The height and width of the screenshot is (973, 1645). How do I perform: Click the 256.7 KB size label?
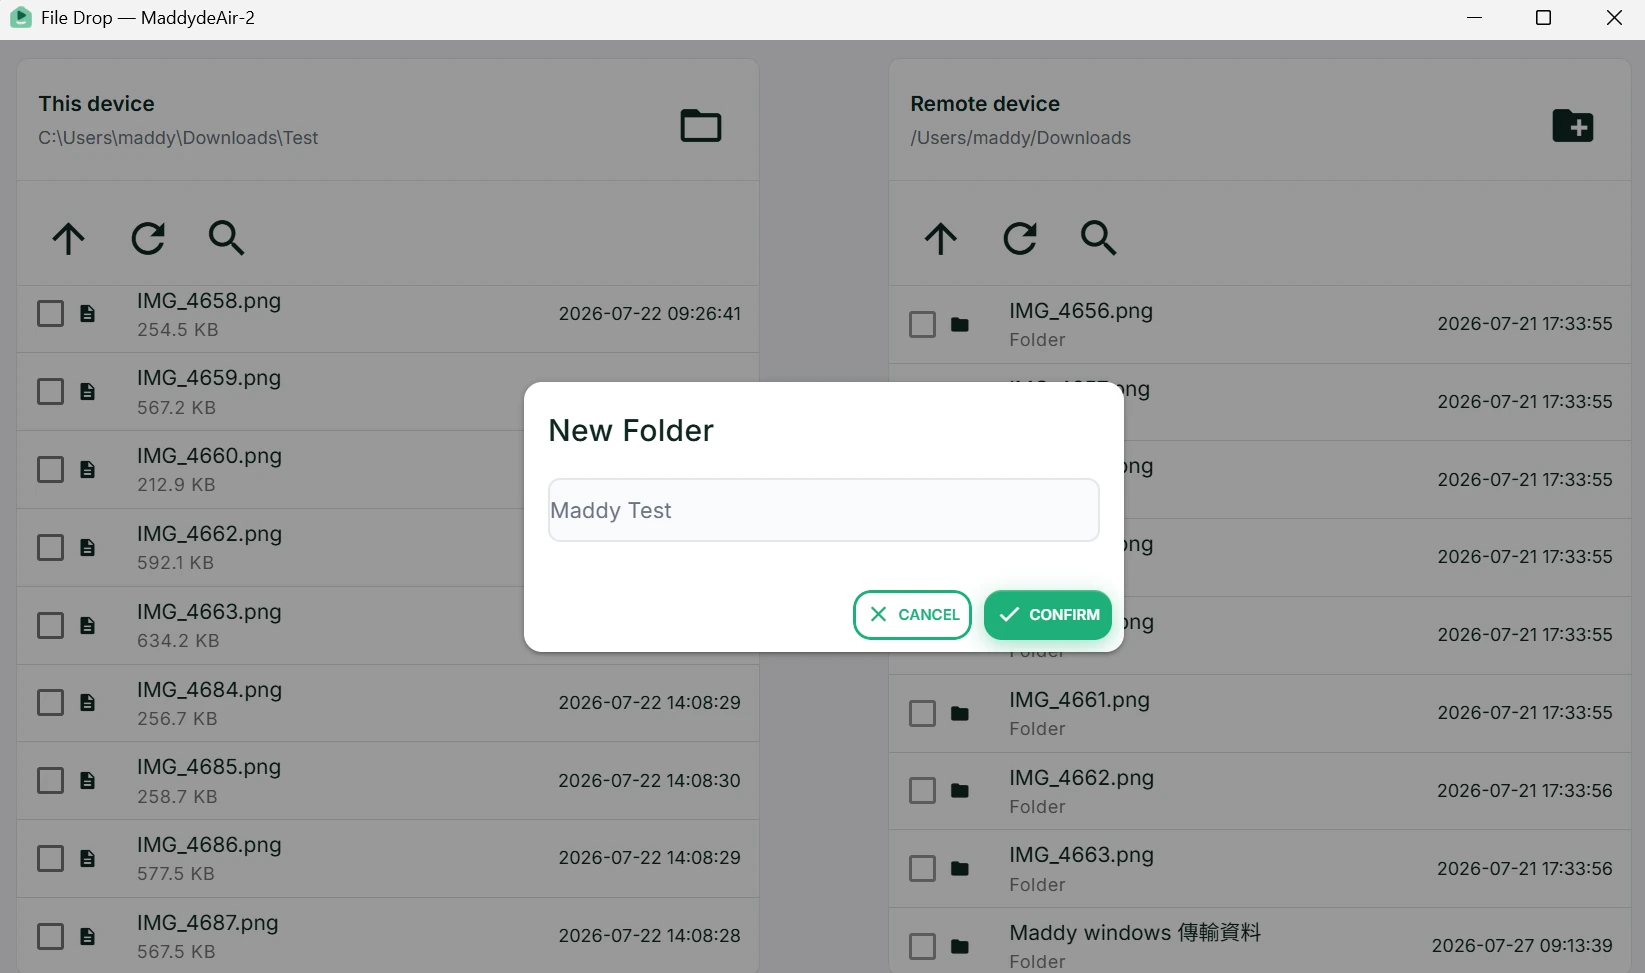pyautogui.click(x=177, y=719)
